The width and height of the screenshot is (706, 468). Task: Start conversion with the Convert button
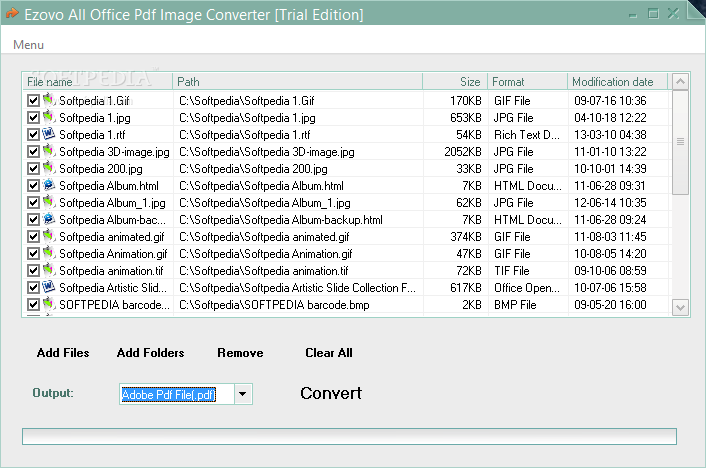(331, 393)
